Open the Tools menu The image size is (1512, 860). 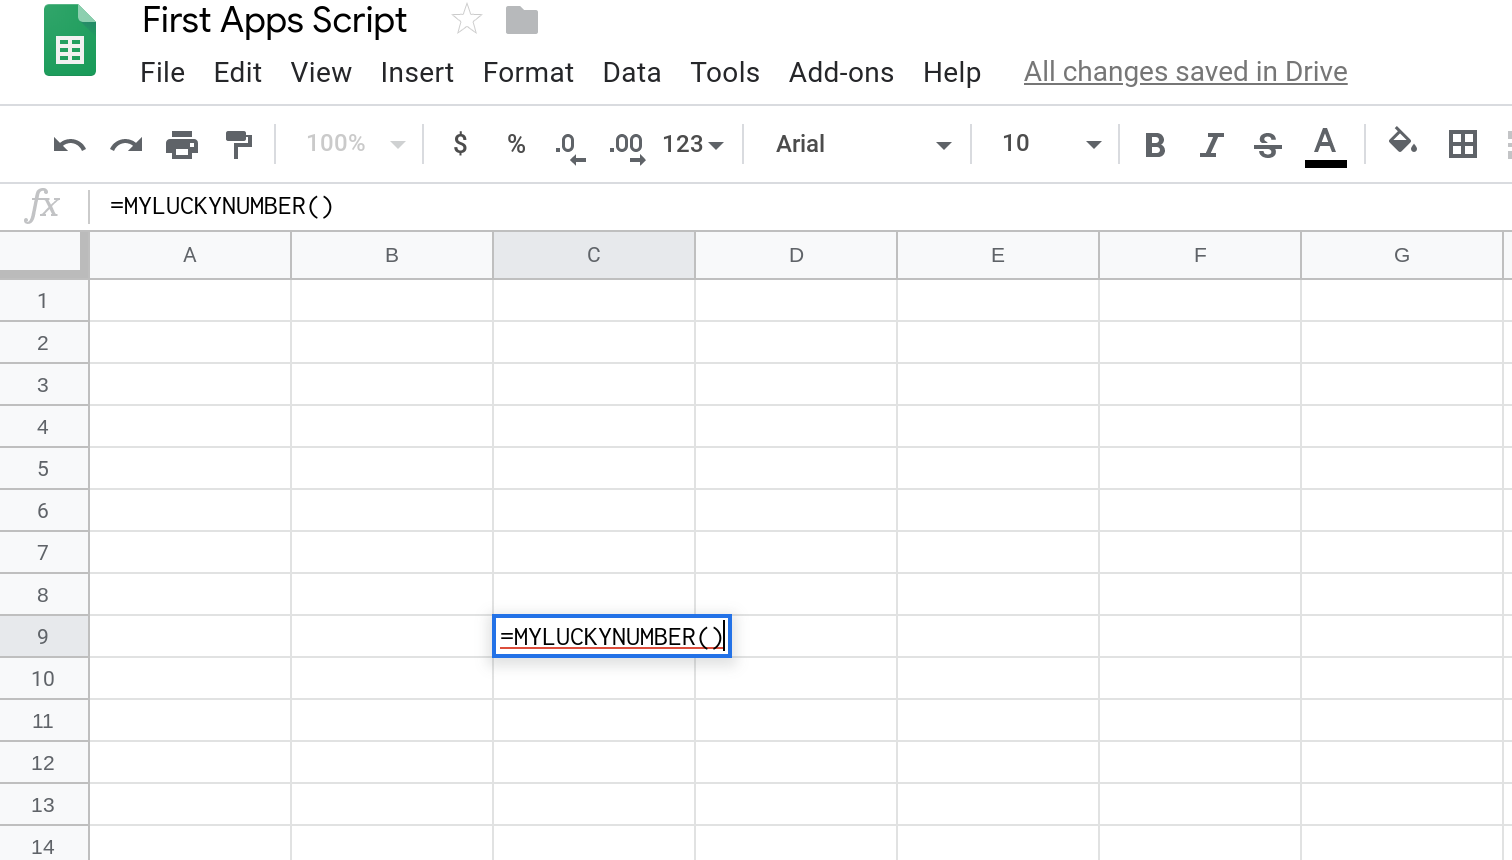point(725,72)
